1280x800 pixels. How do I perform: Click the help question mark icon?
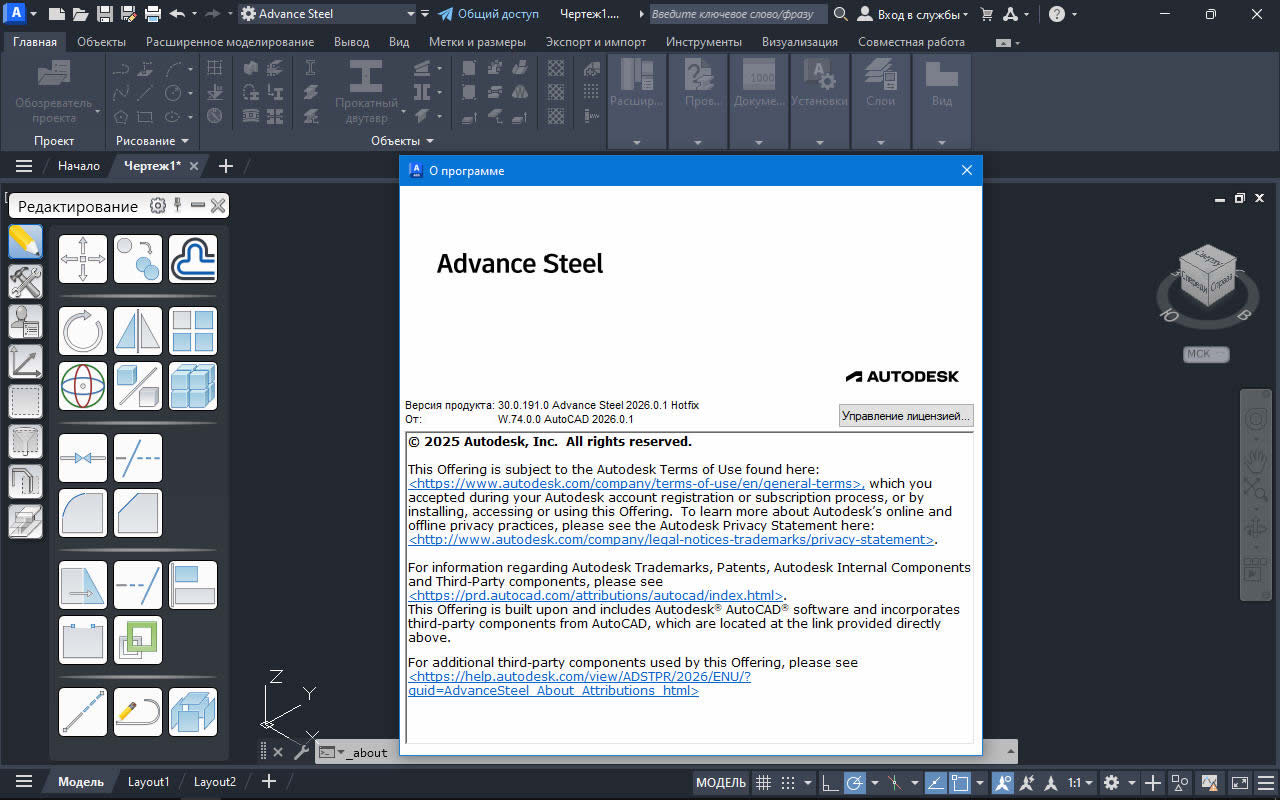(x=1057, y=14)
